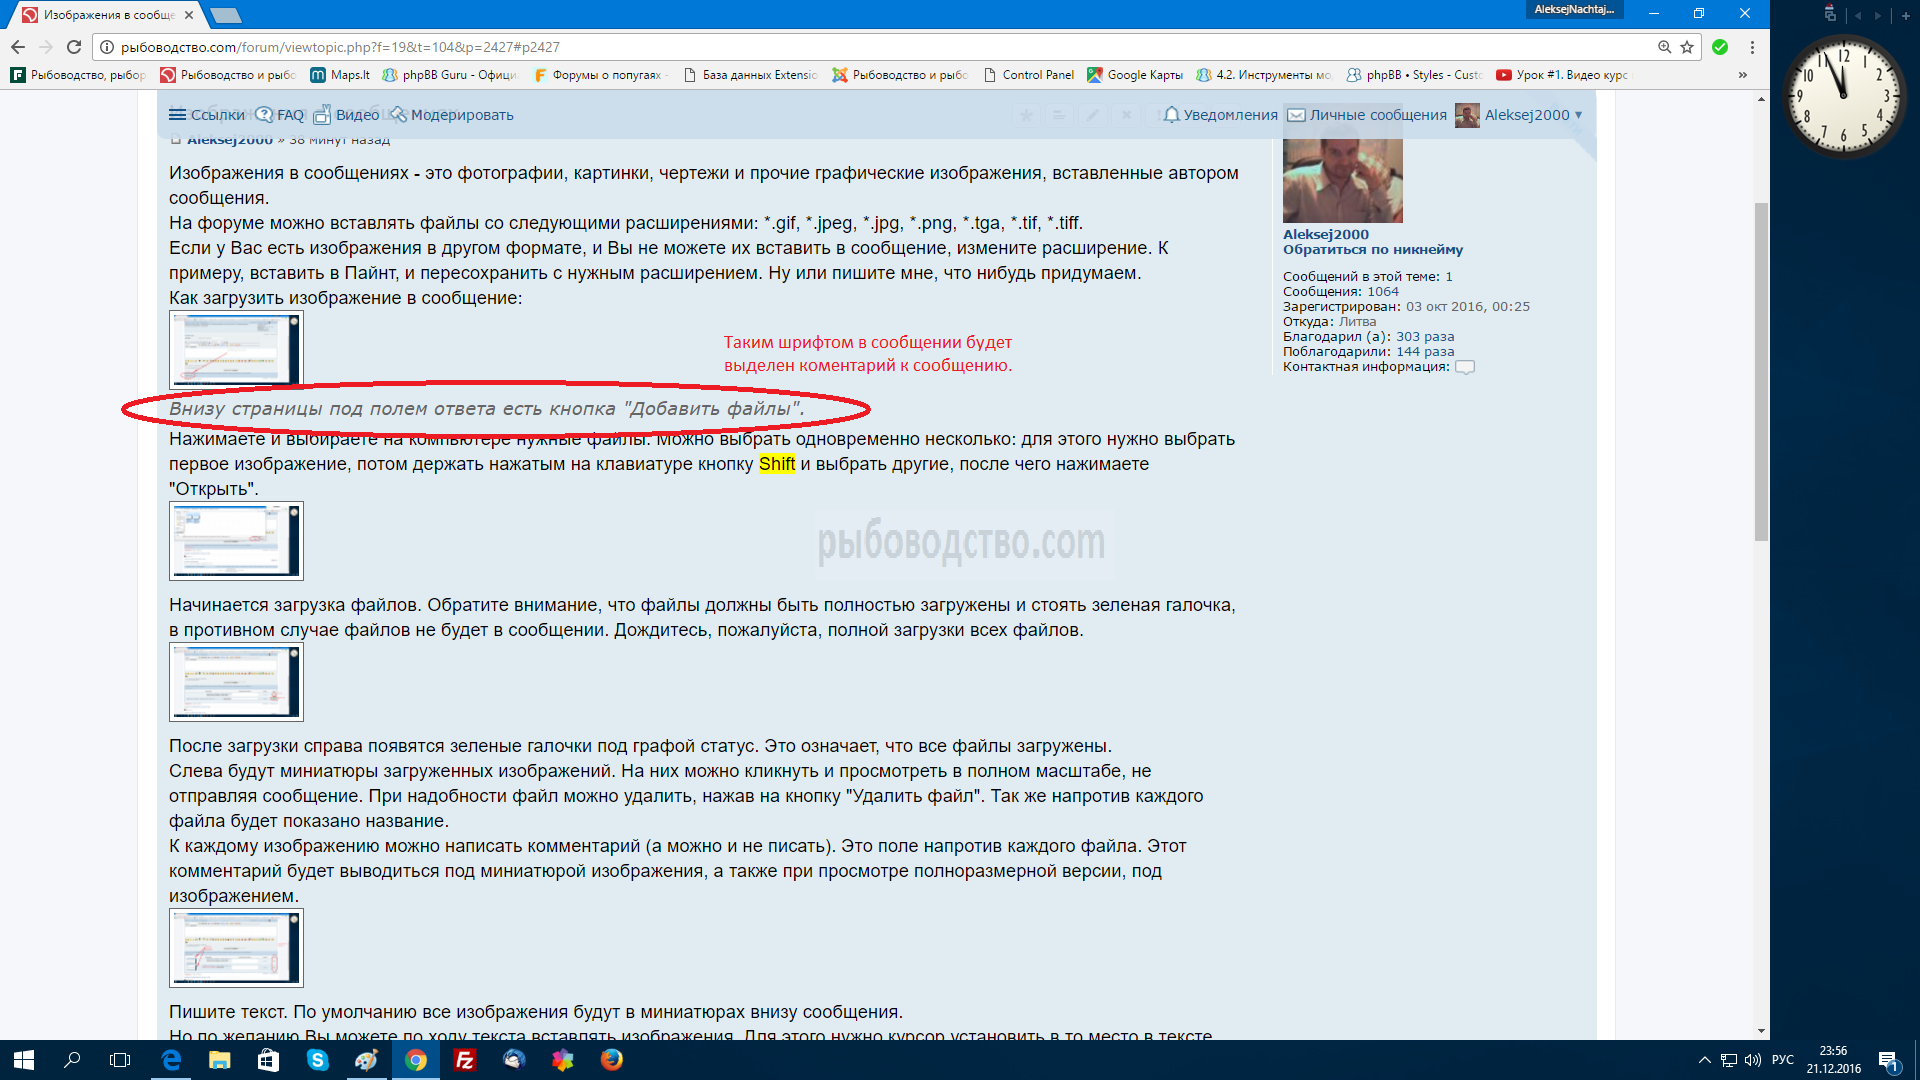
Task: Open File Explorer from the taskbar
Action: coord(220,1060)
